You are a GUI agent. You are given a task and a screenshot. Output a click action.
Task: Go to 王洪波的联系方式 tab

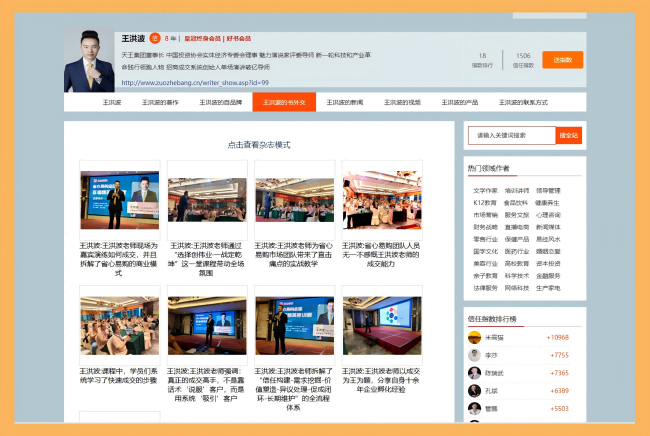(x=523, y=102)
